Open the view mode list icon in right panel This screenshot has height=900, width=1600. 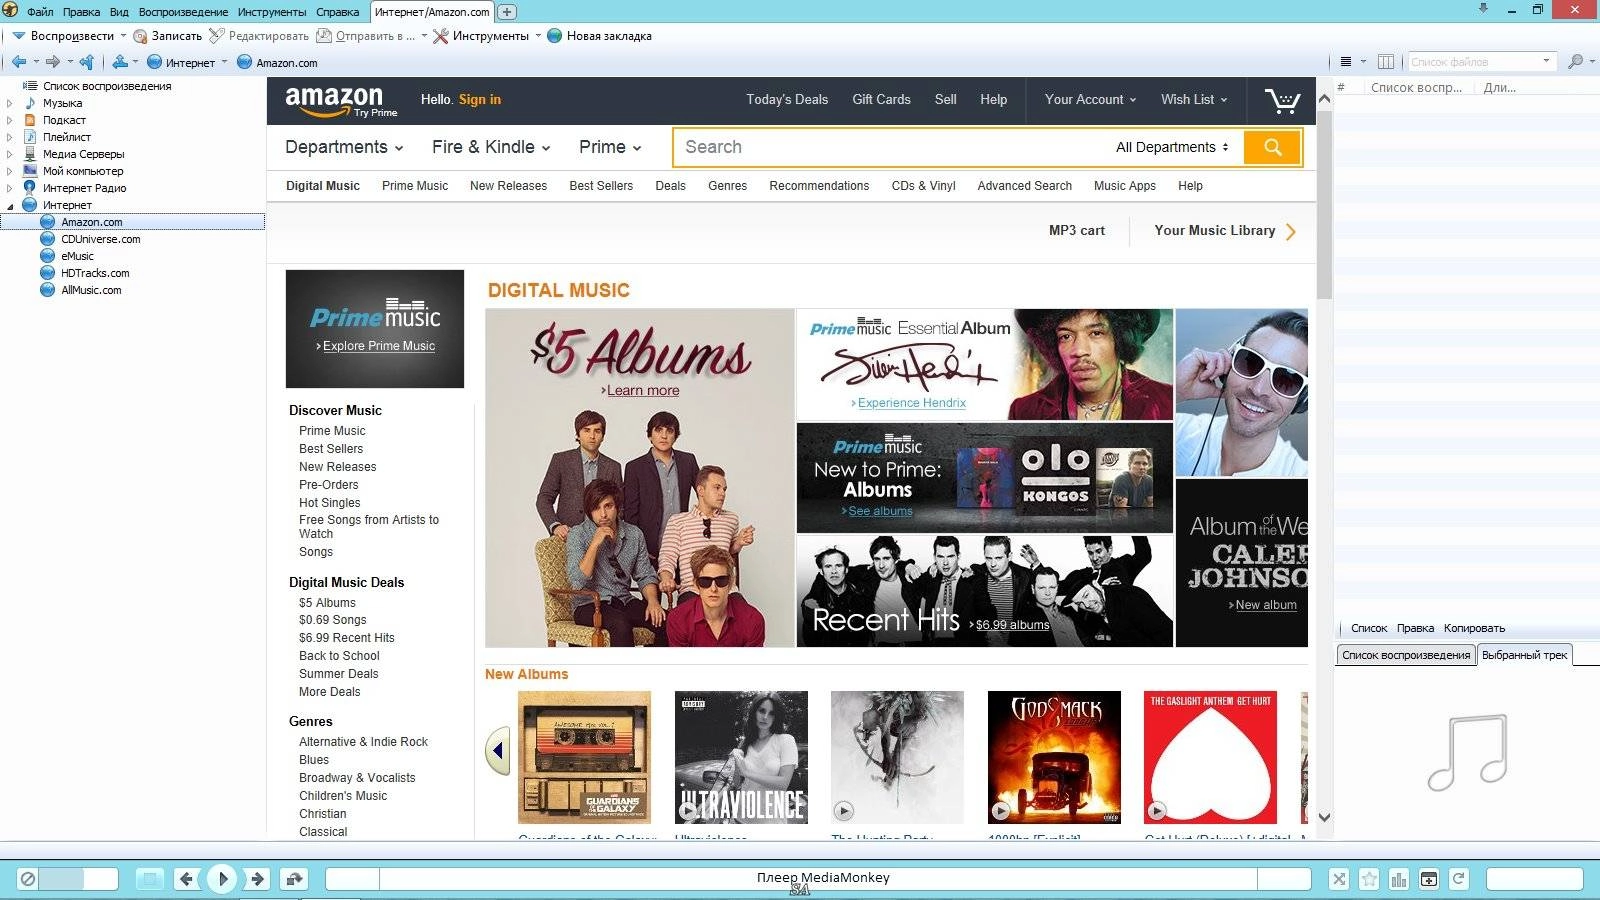tap(1346, 62)
